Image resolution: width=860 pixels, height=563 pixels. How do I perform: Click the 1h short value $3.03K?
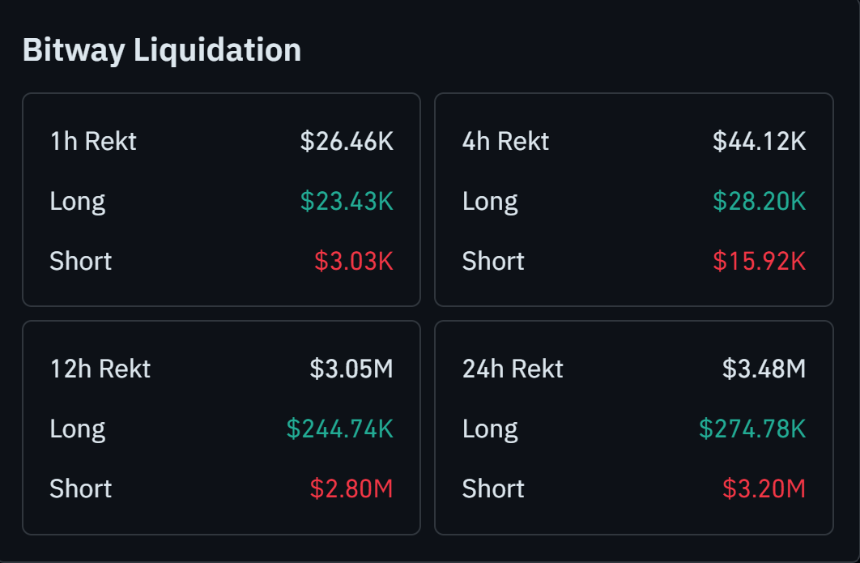pyautogui.click(x=354, y=261)
